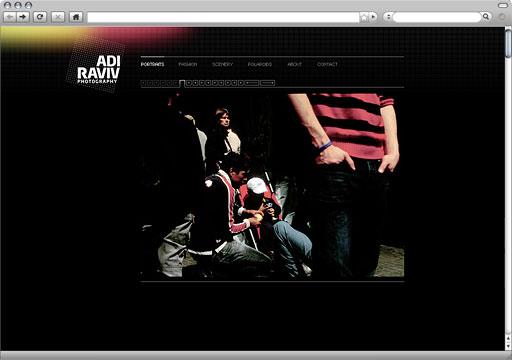512x360 pixels.
Task: Click the browser forward arrow button
Action: click(23, 17)
